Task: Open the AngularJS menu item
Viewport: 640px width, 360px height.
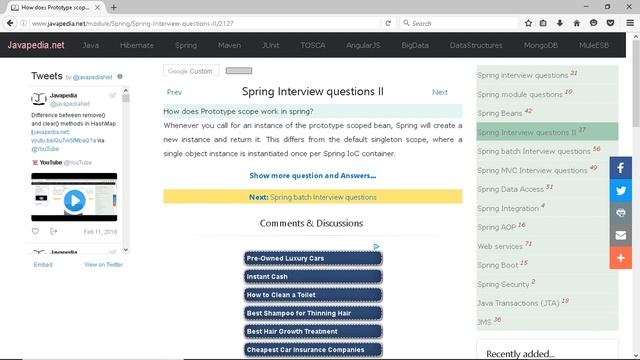Action: (363, 45)
